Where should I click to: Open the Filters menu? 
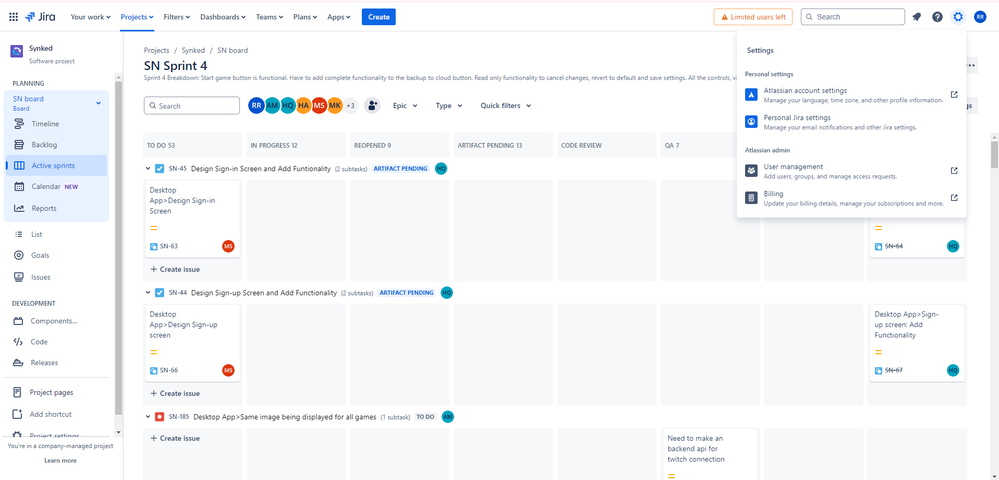coord(176,17)
